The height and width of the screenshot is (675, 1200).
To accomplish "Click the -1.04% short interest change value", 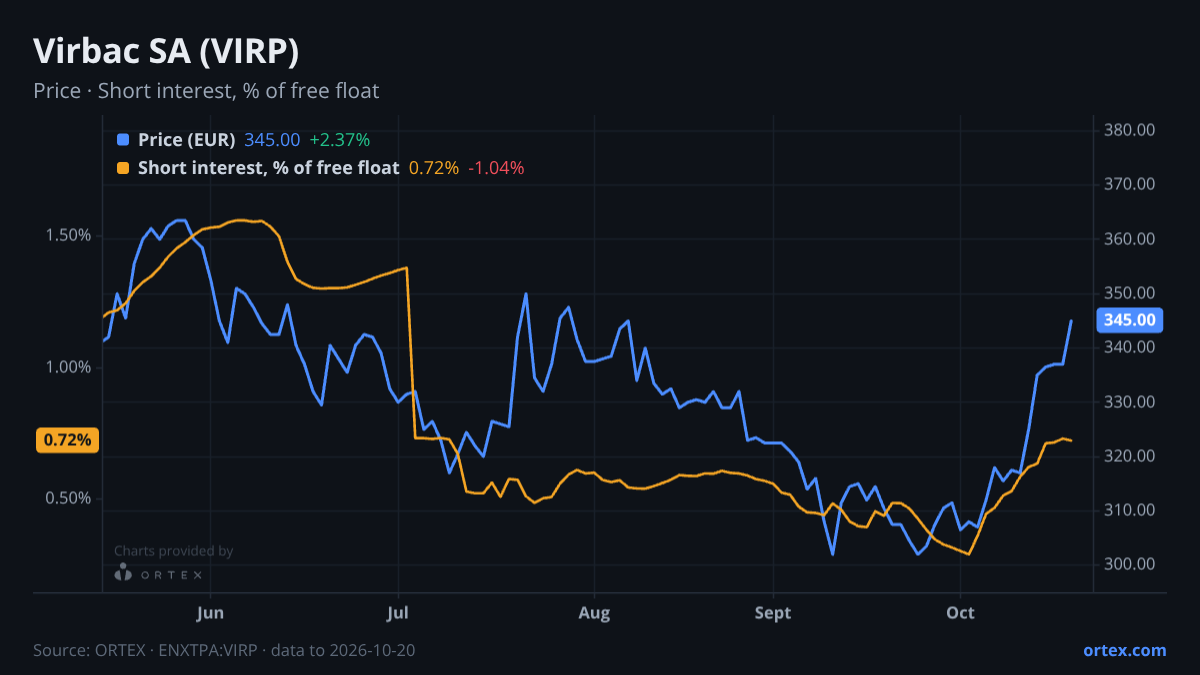I will point(496,168).
